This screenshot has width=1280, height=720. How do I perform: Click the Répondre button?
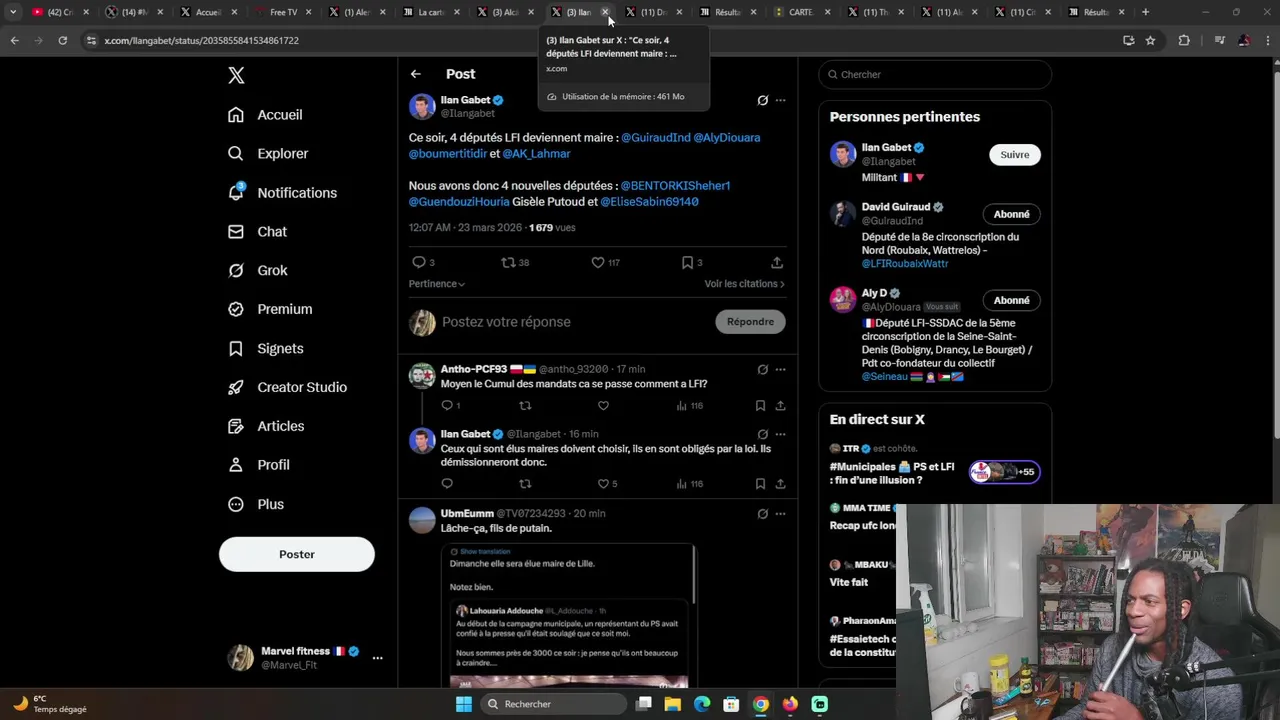[750, 322]
